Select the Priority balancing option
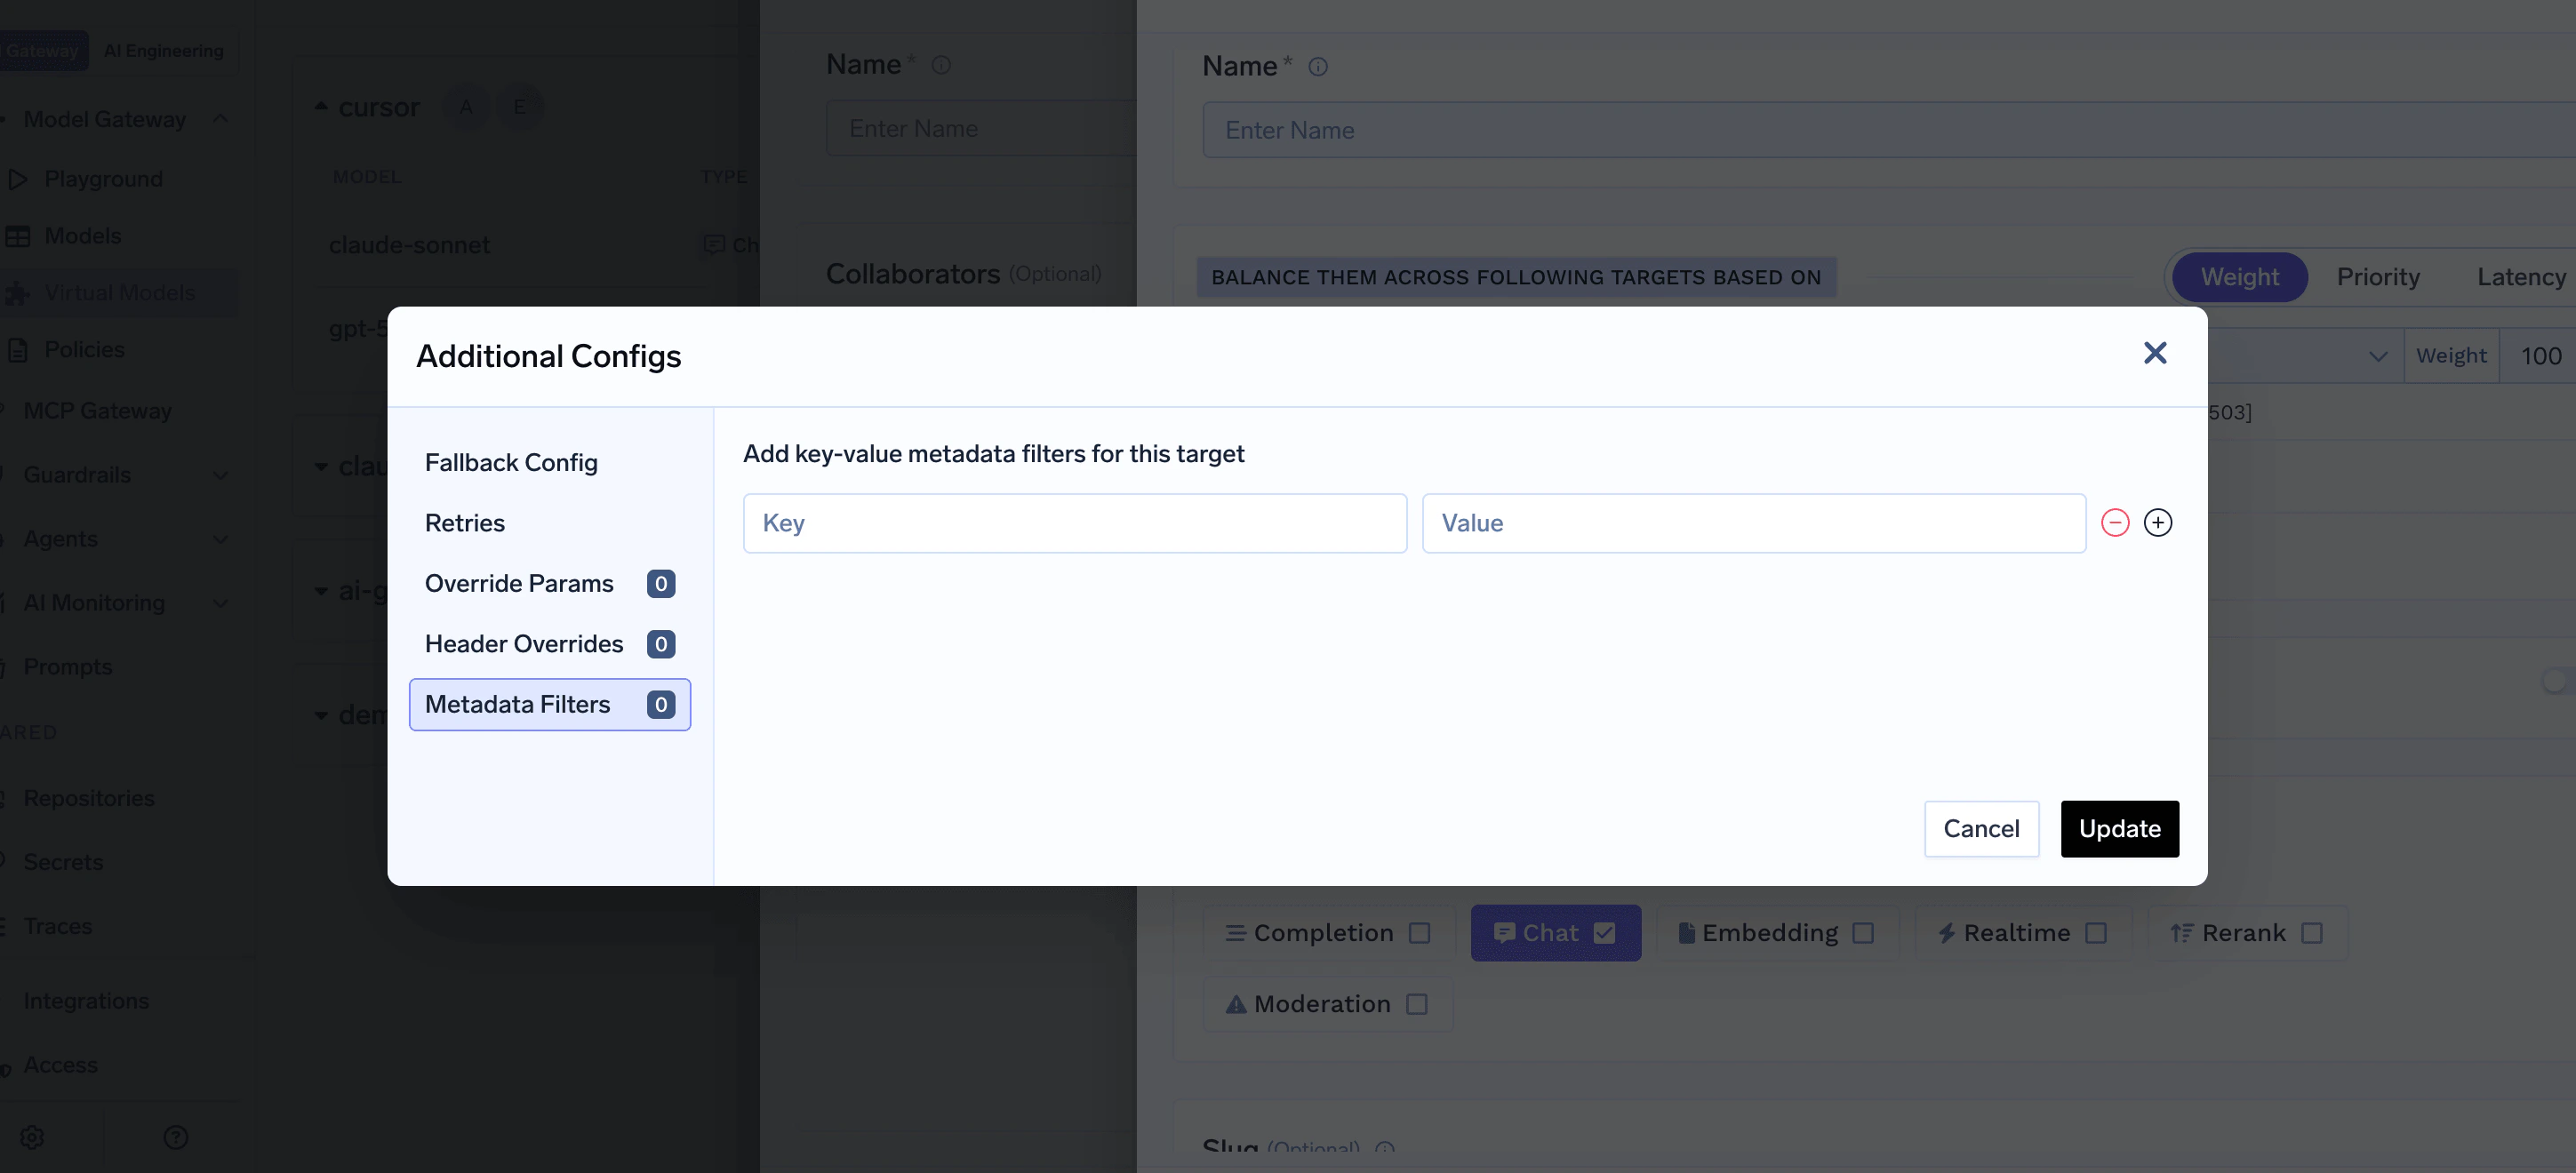Image resolution: width=2576 pixels, height=1173 pixels. [2377, 277]
